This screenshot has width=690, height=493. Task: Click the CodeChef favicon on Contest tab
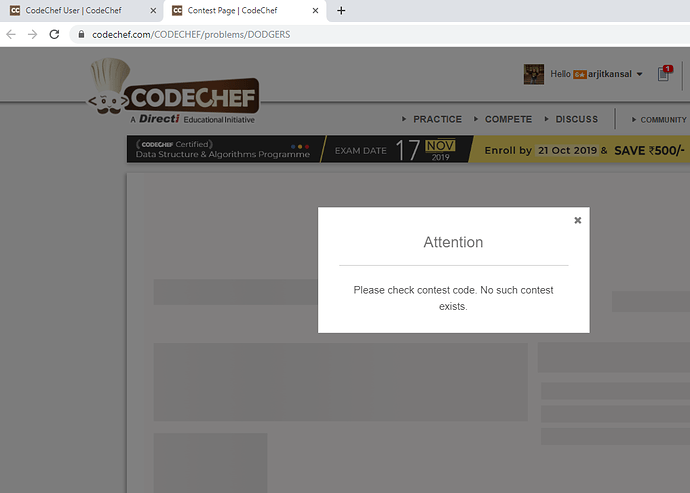click(x=177, y=11)
